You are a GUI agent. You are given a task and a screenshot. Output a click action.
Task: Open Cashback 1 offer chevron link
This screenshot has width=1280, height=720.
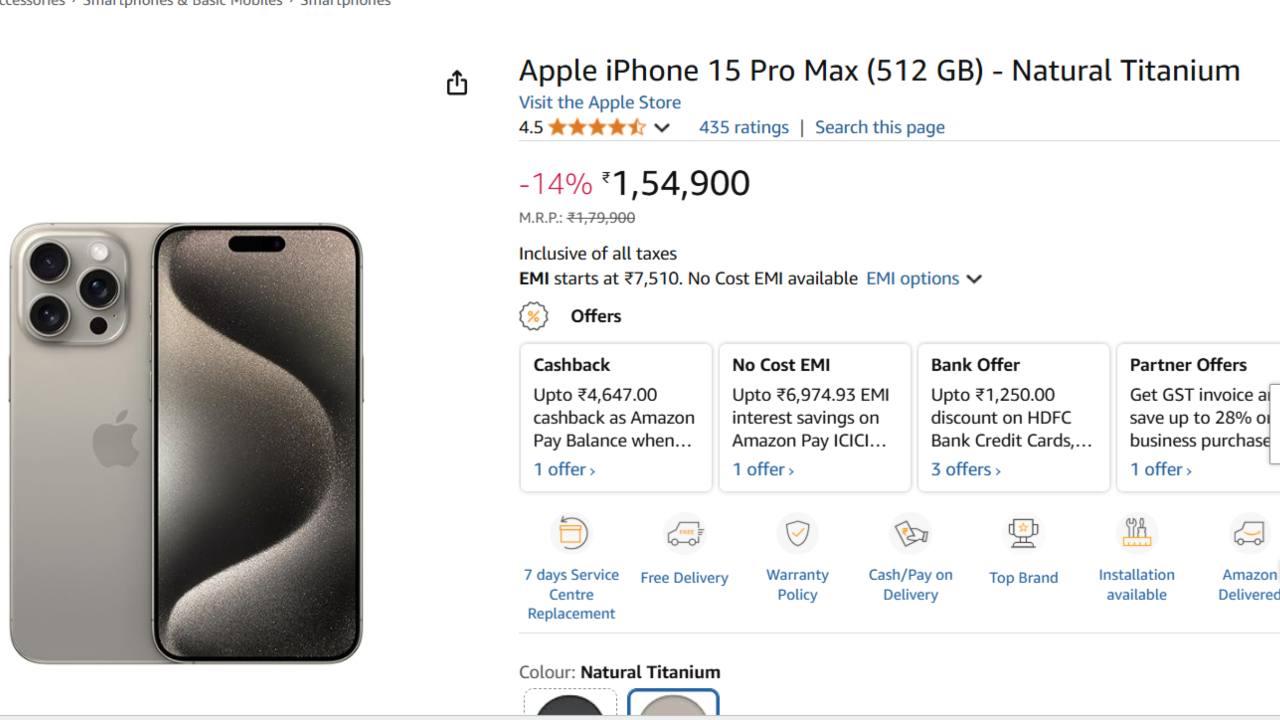[564, 469]
